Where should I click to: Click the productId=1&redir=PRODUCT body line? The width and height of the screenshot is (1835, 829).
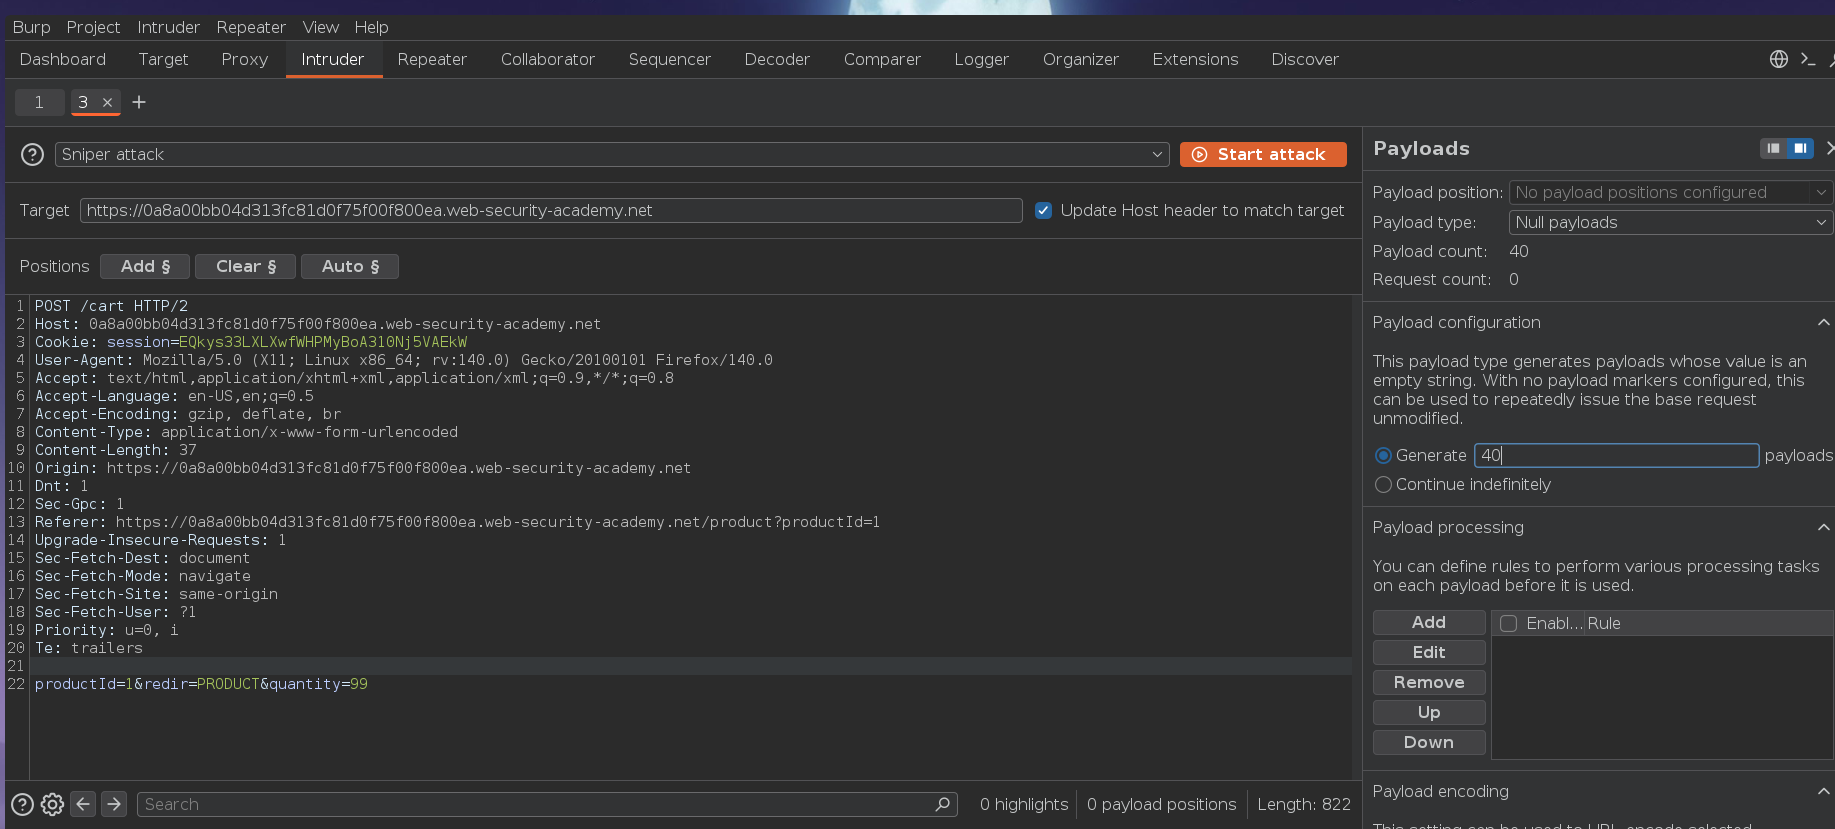pos(201,684)
